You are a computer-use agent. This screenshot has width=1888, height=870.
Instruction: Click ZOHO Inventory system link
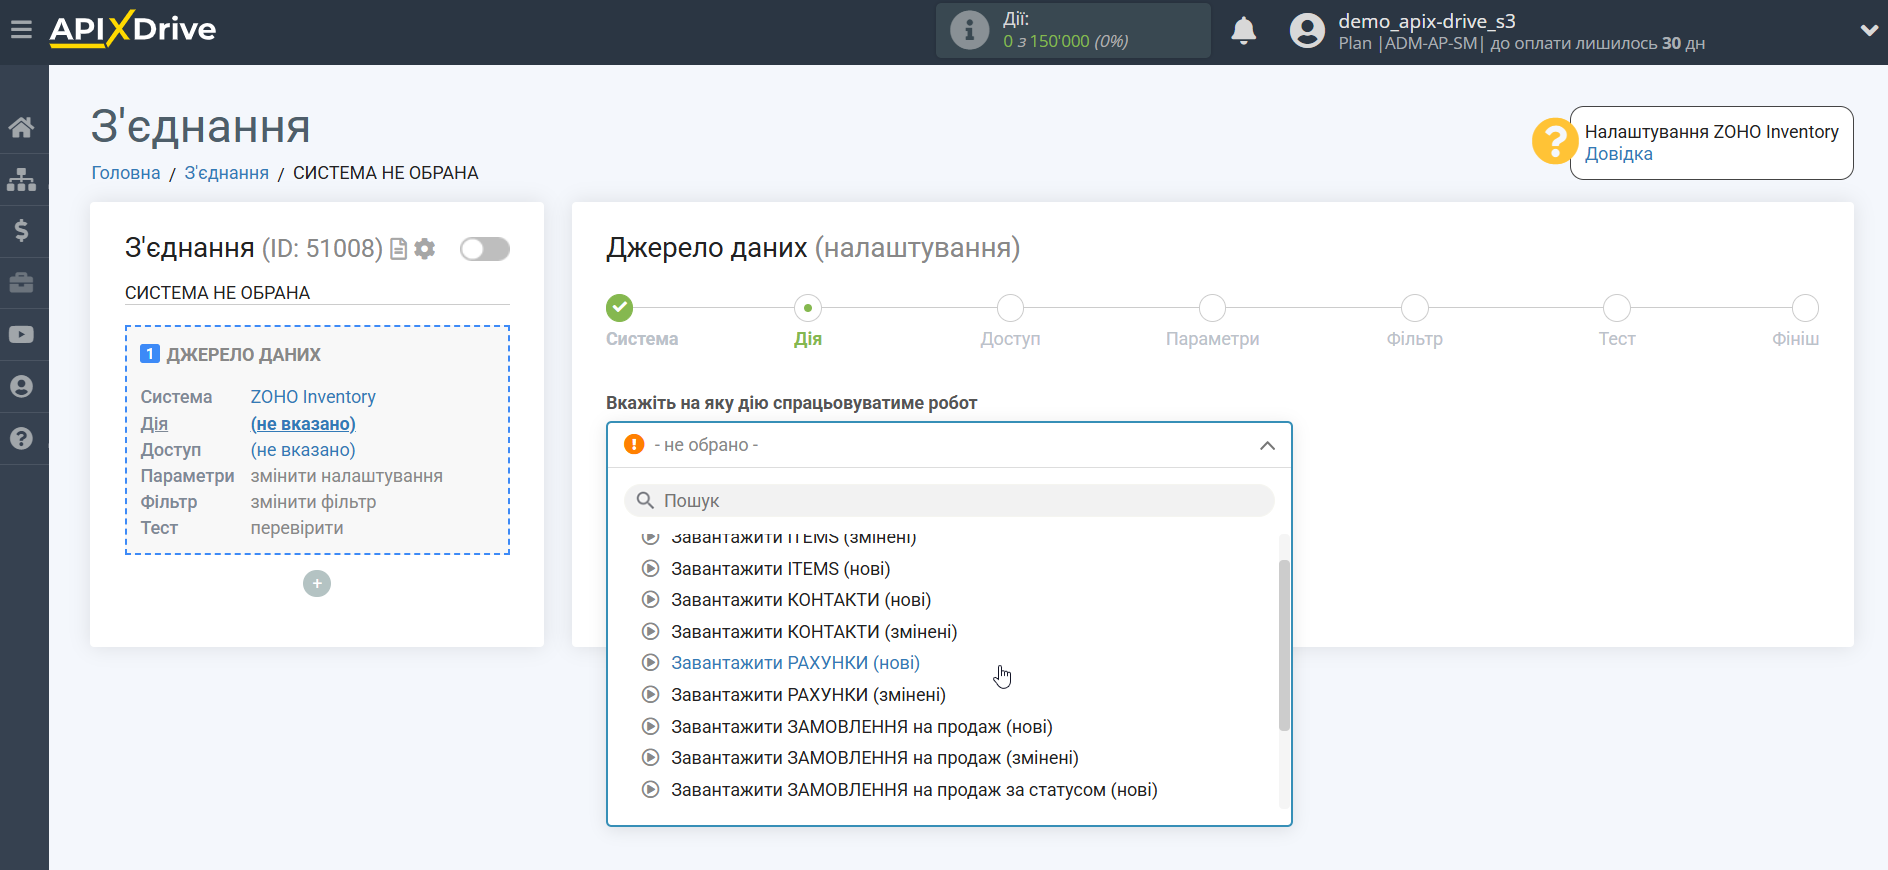(x=313, y=397)
